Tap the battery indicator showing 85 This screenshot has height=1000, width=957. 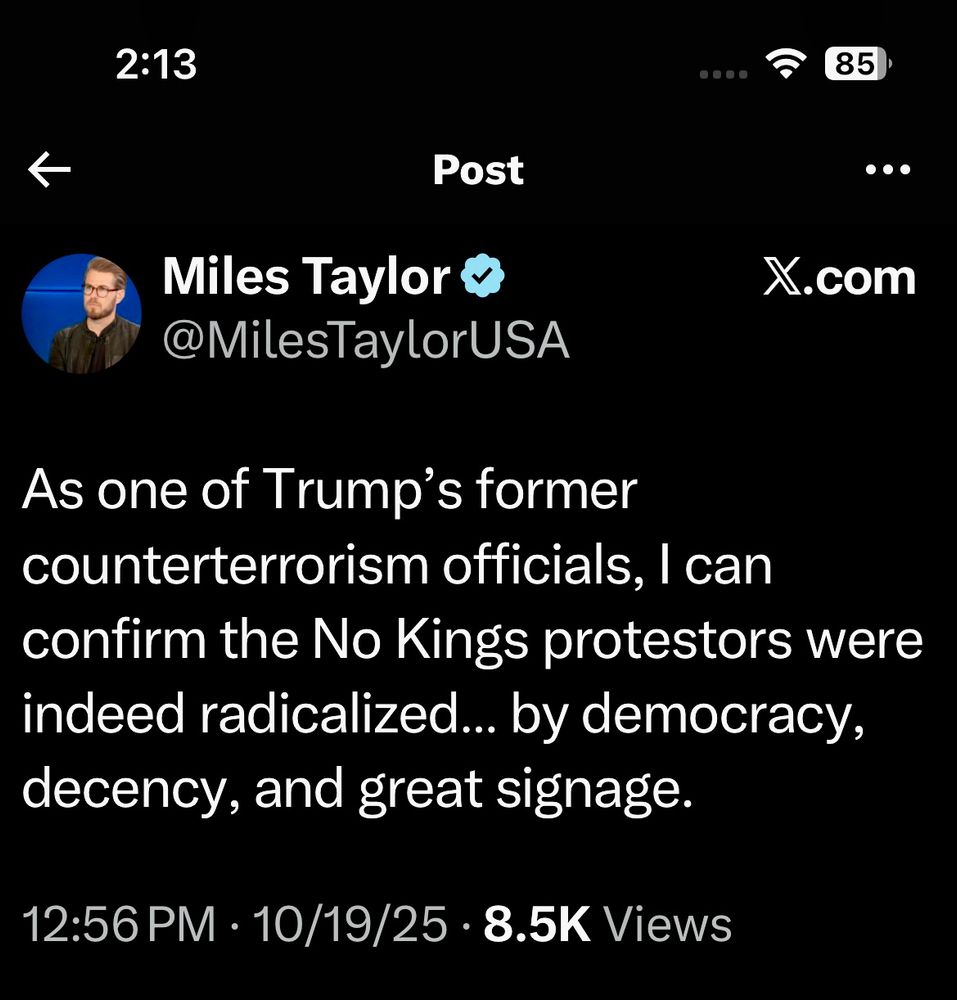(857, 65)
